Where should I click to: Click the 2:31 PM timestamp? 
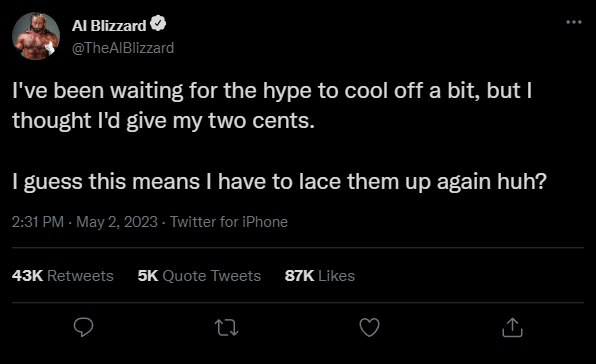[38, 222]
